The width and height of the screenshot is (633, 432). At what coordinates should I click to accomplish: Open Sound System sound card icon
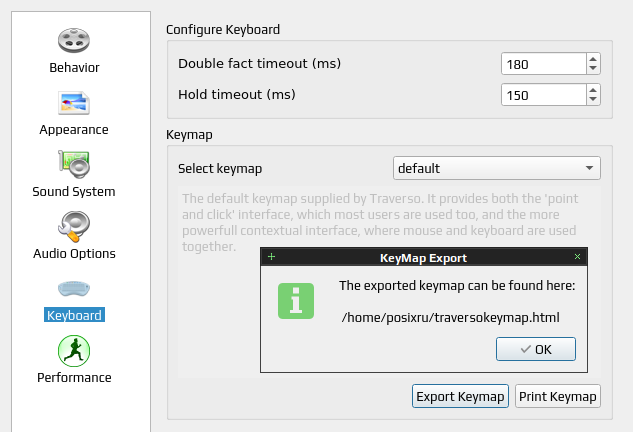(x=74, y=164)
